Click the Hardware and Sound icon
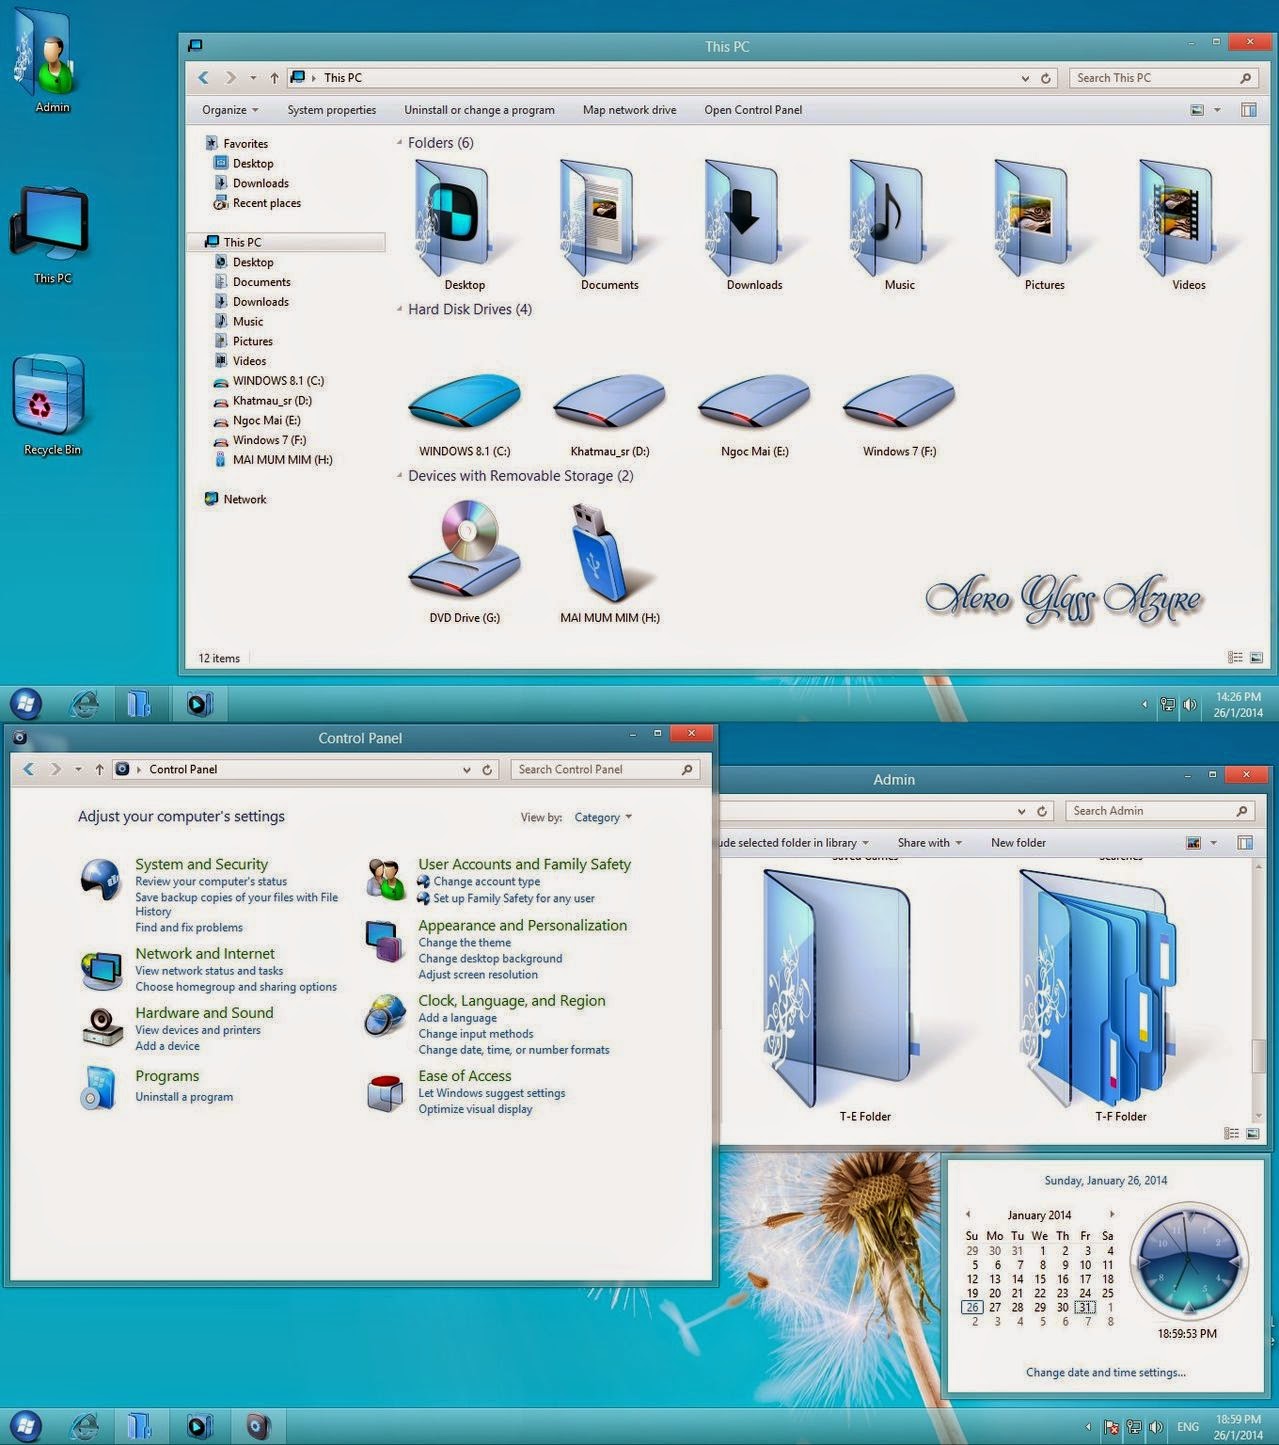The width and height of the screenshot is (1279, 1445). click(x=101, y=1027)
